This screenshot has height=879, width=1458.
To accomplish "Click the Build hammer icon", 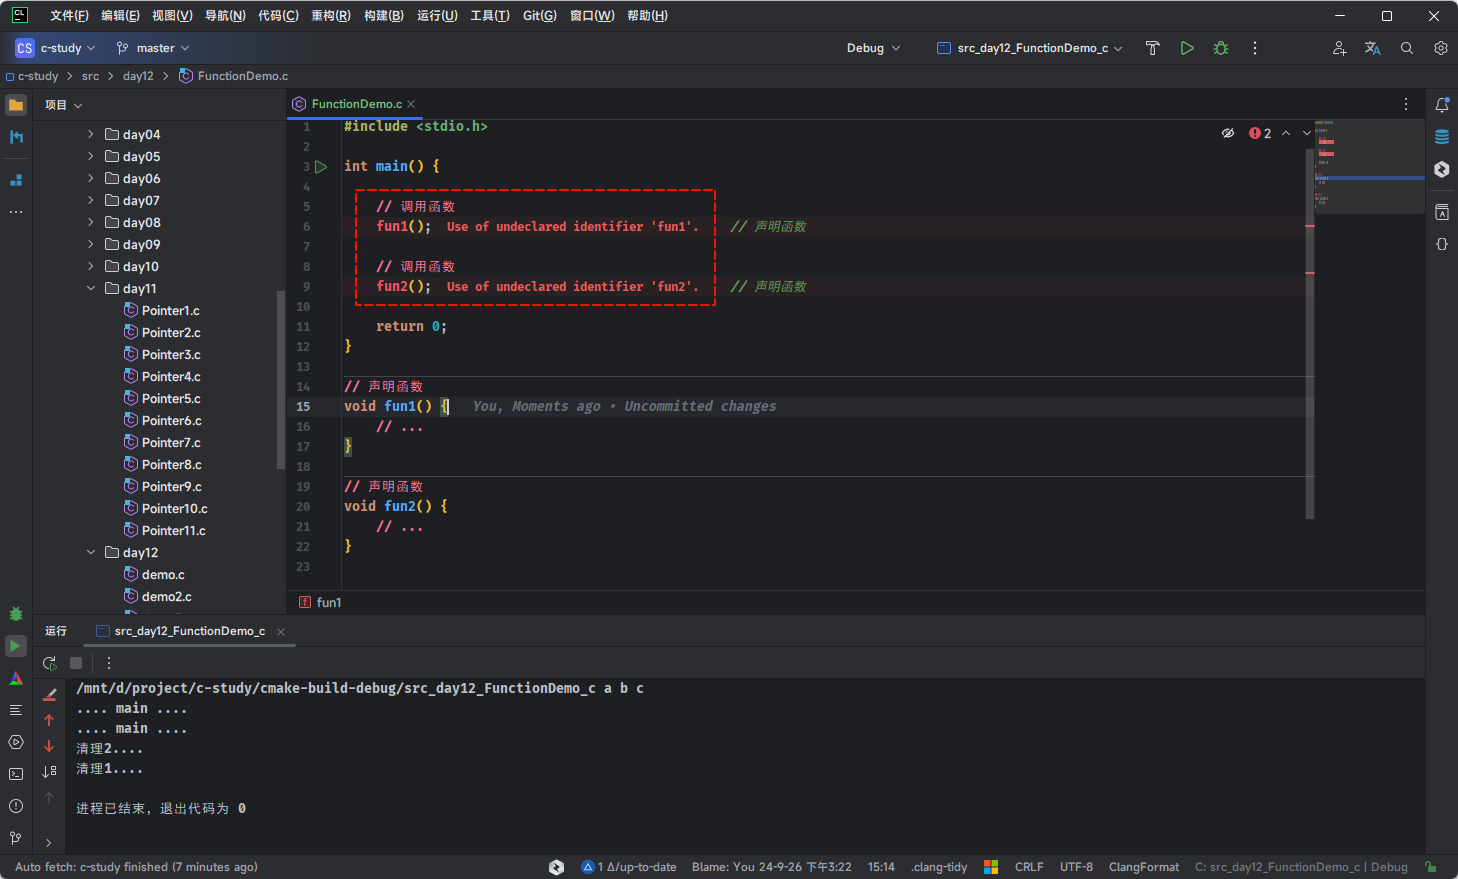I will tap(1152, 48).
